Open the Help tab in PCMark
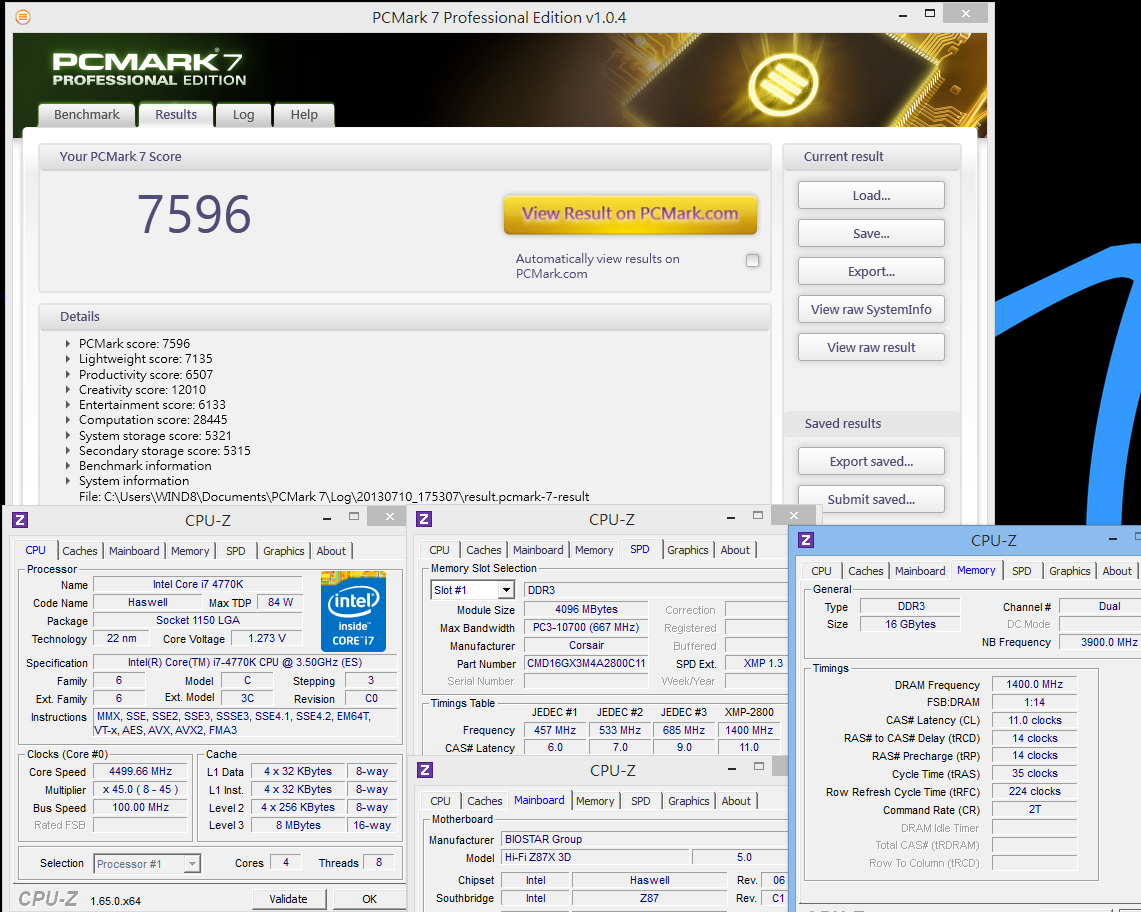This screenshot has height=912, width=1141. [x=304, y=115]
